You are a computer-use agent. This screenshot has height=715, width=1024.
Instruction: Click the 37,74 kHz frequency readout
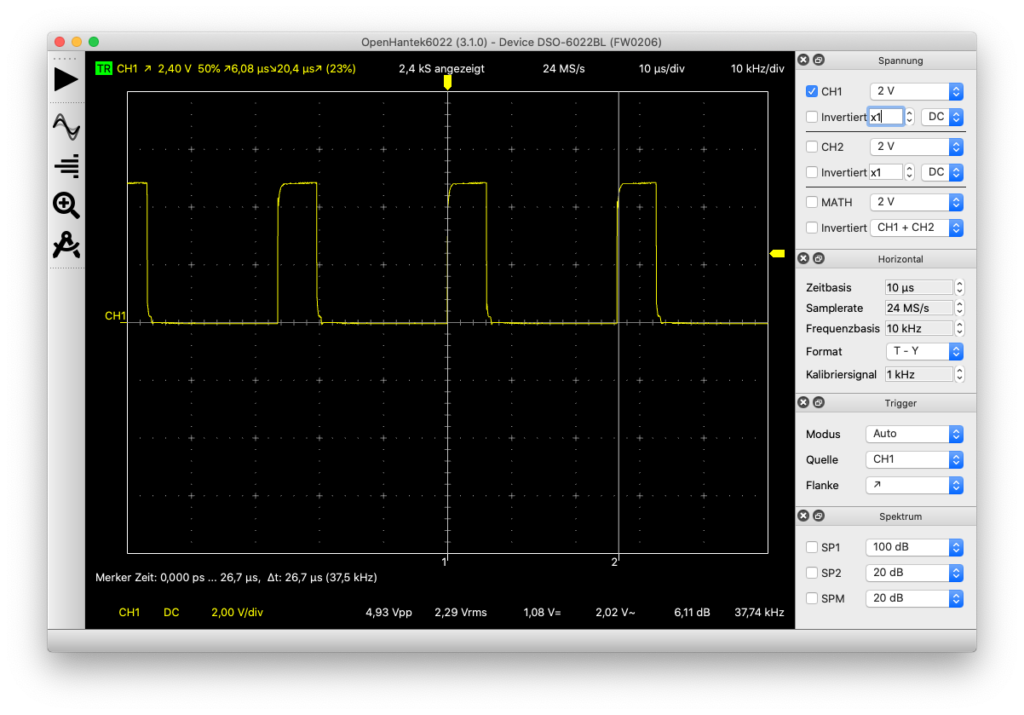click(759, 612)
